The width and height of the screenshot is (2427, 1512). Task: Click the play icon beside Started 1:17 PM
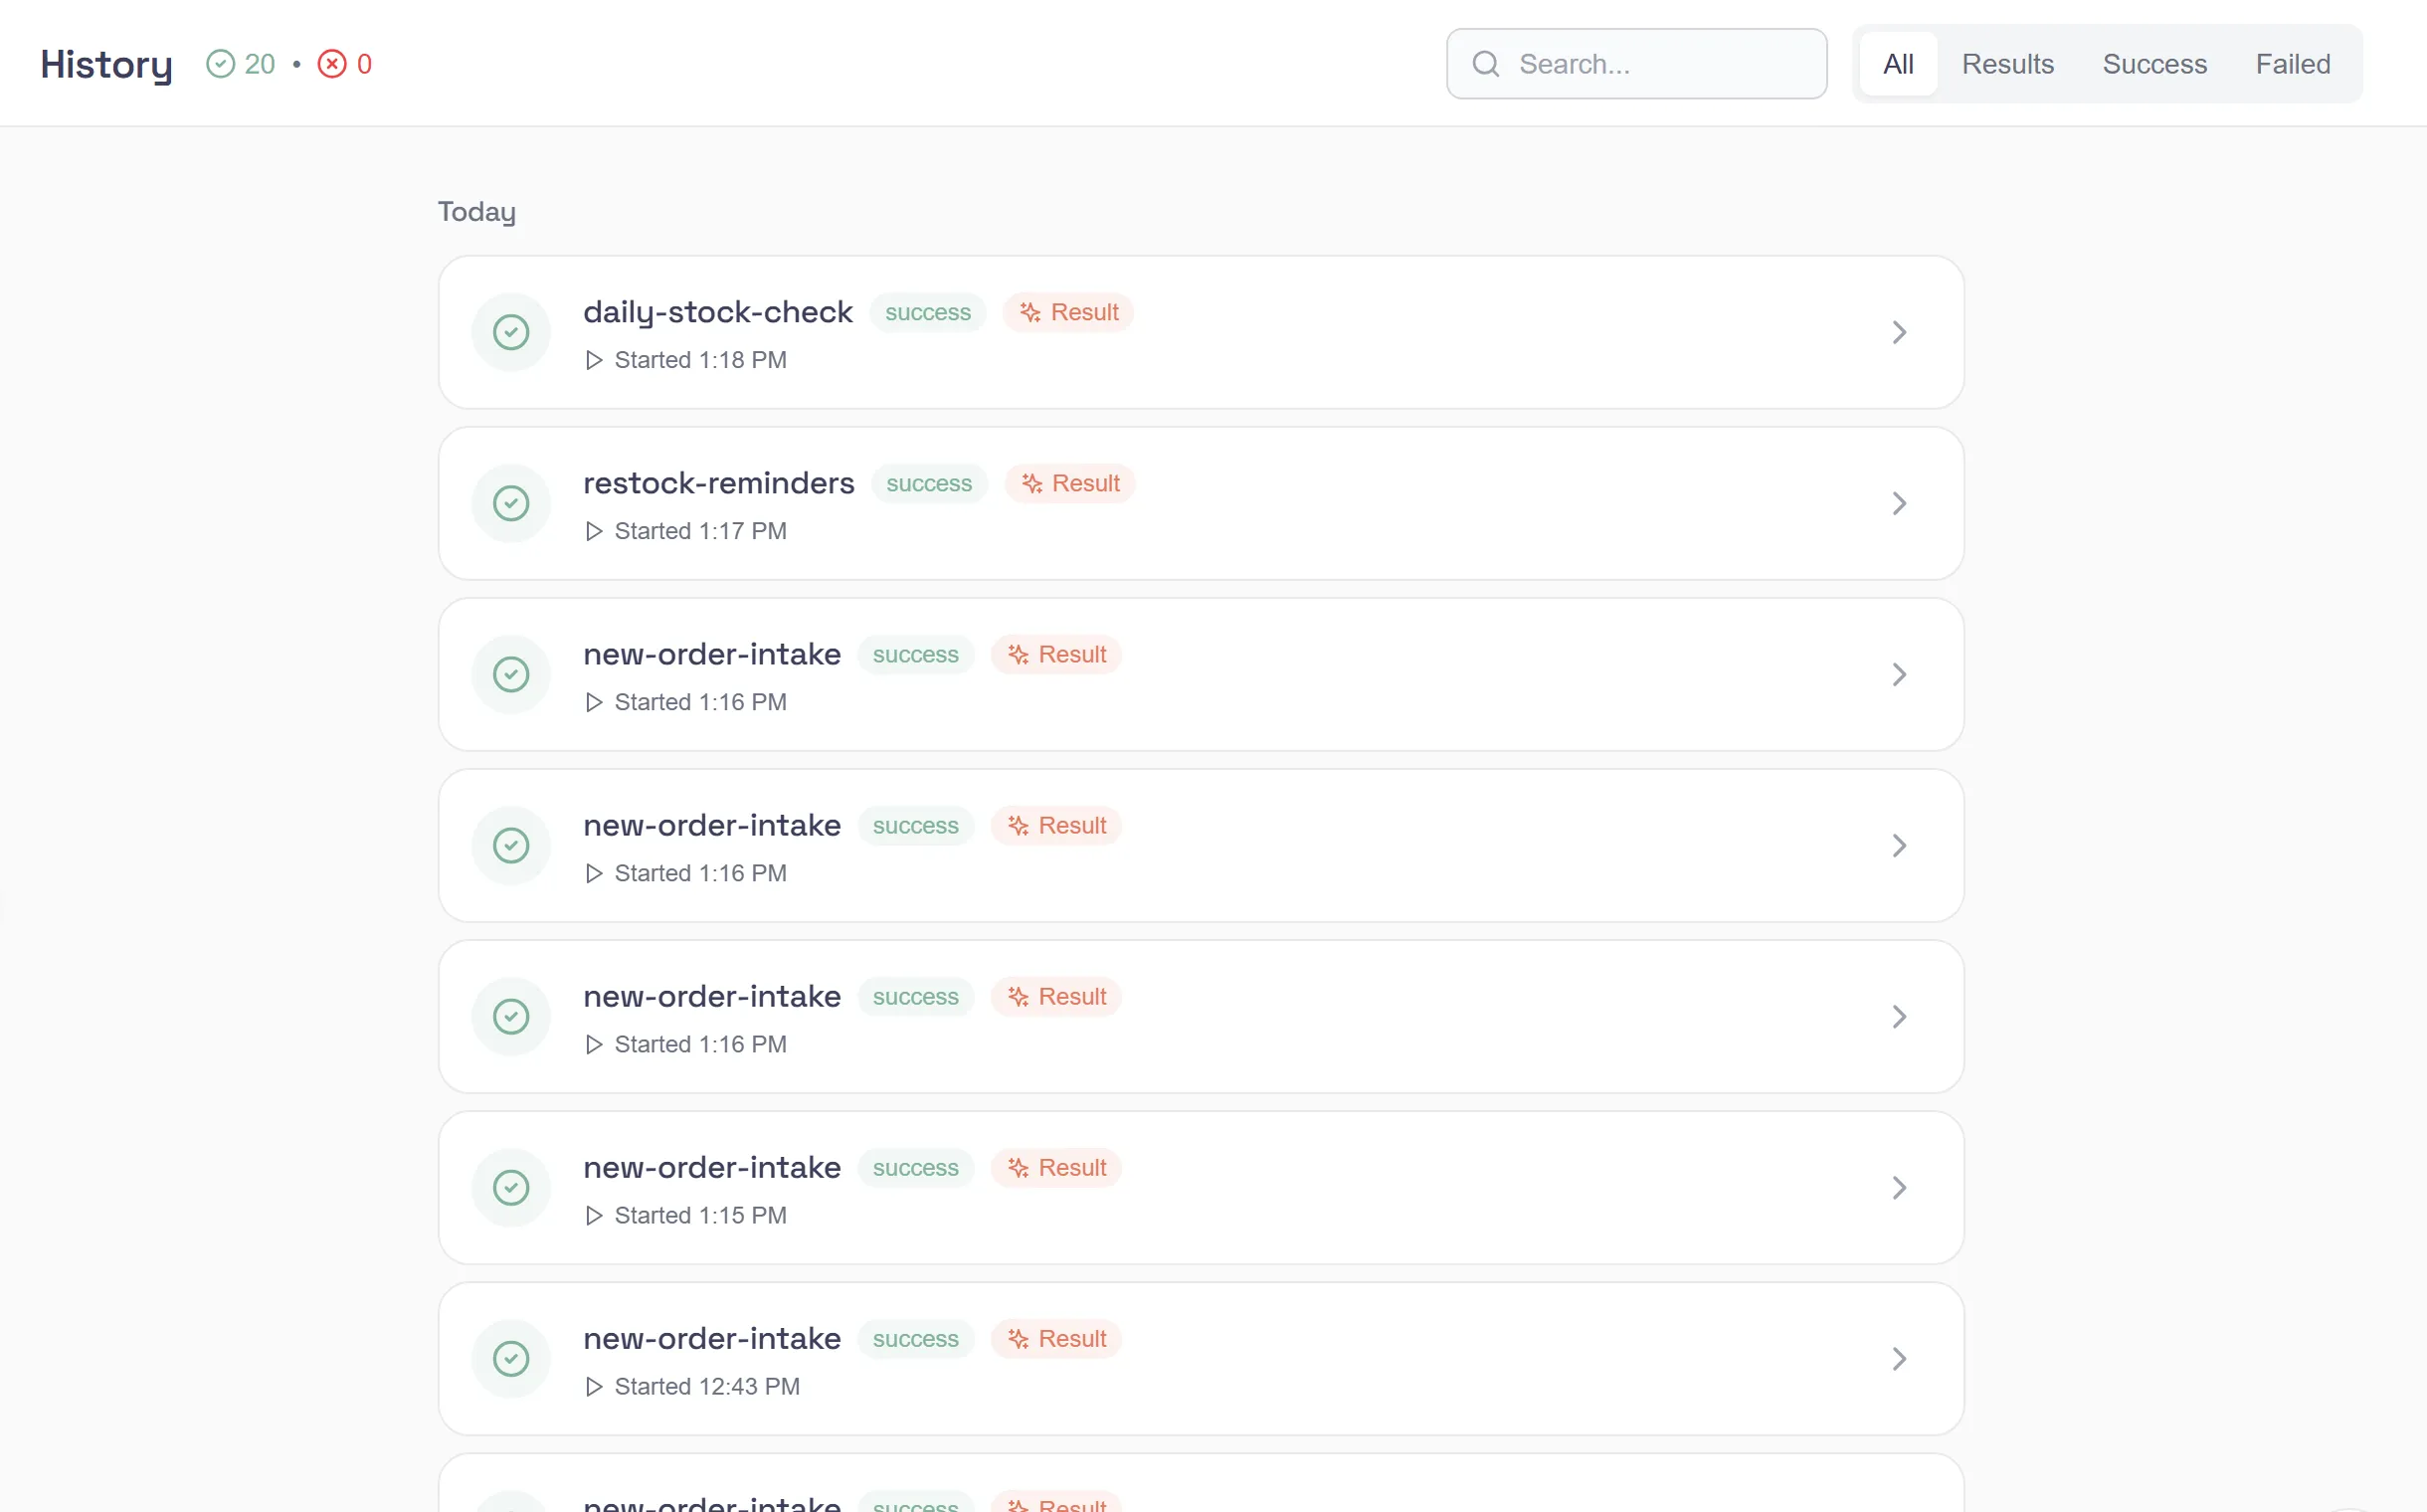[x=594, y=531]
